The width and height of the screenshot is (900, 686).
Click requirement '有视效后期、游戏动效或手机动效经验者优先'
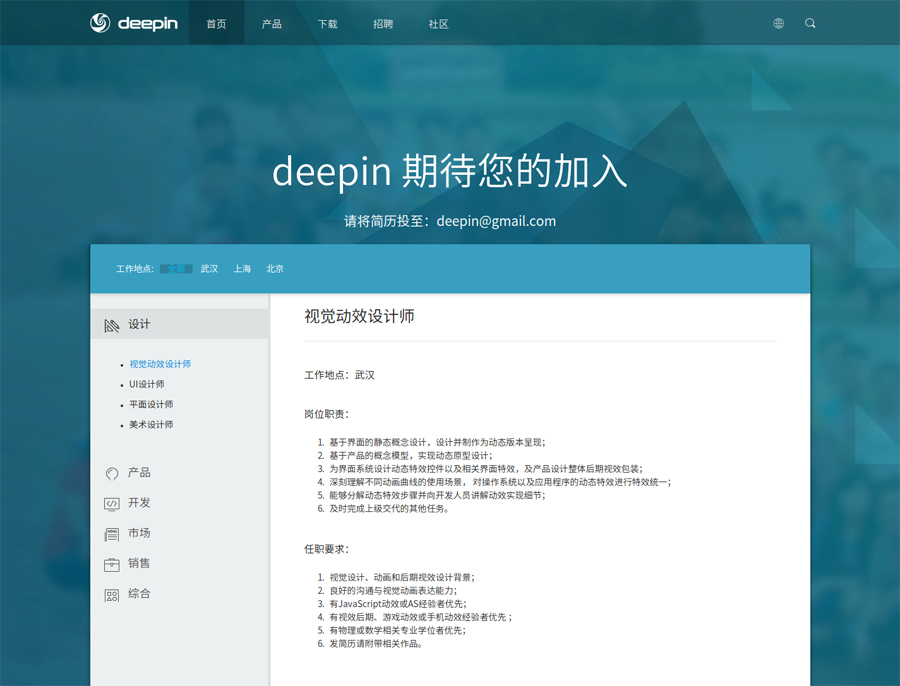420,617
